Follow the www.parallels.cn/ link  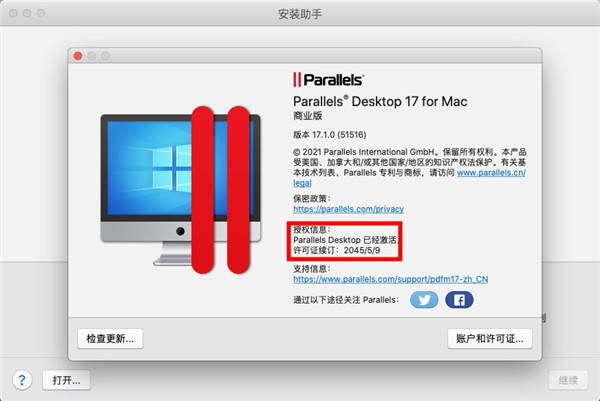[491, 173]
